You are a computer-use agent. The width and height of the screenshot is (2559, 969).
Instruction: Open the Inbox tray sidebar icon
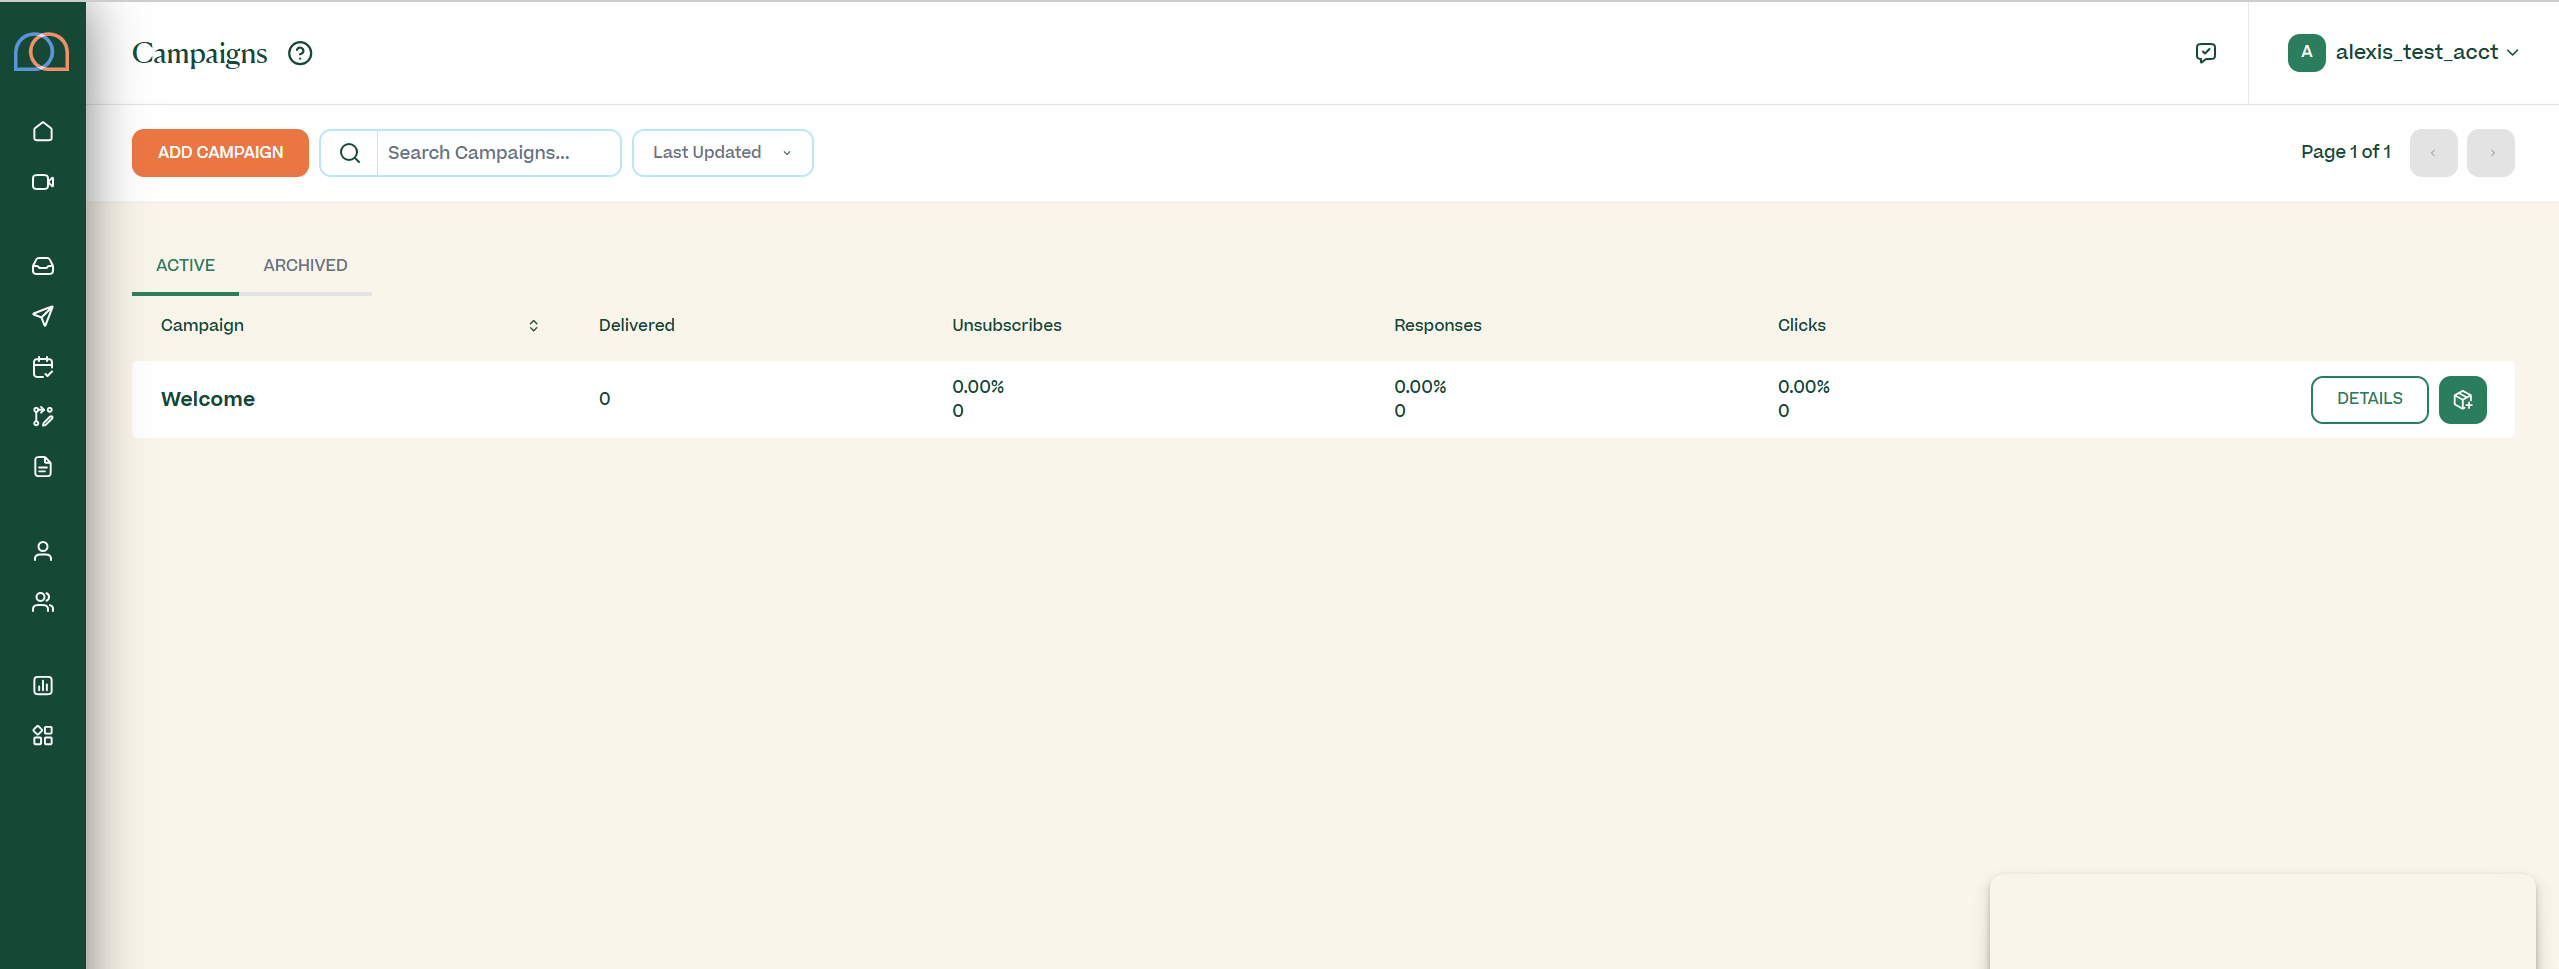tap(43, 266)
